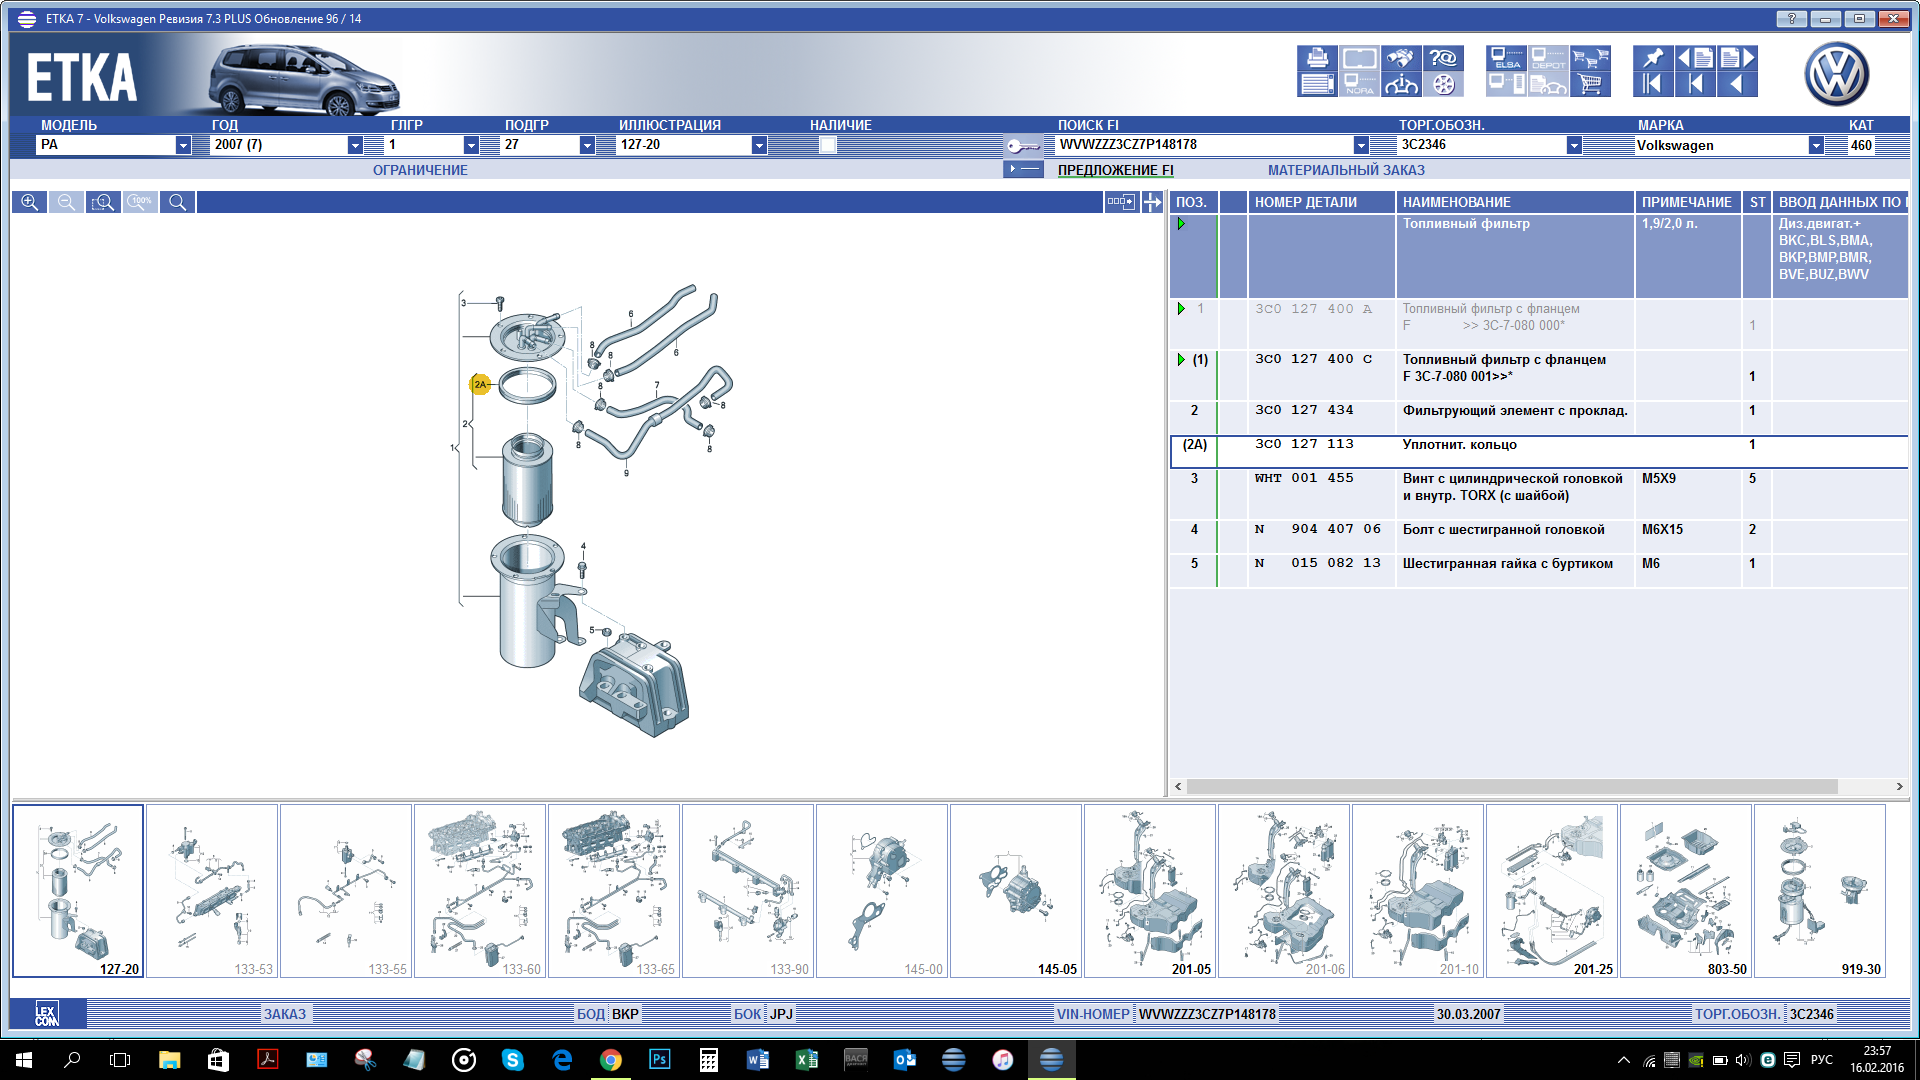Select thumbnail illustration 201-05
The height and width of the screenshot is (1080, 1920).
1150,890
